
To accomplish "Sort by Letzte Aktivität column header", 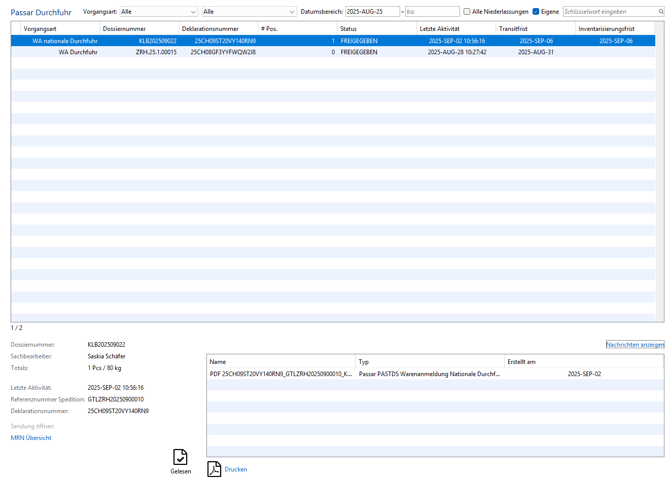I will click(456, 29).
